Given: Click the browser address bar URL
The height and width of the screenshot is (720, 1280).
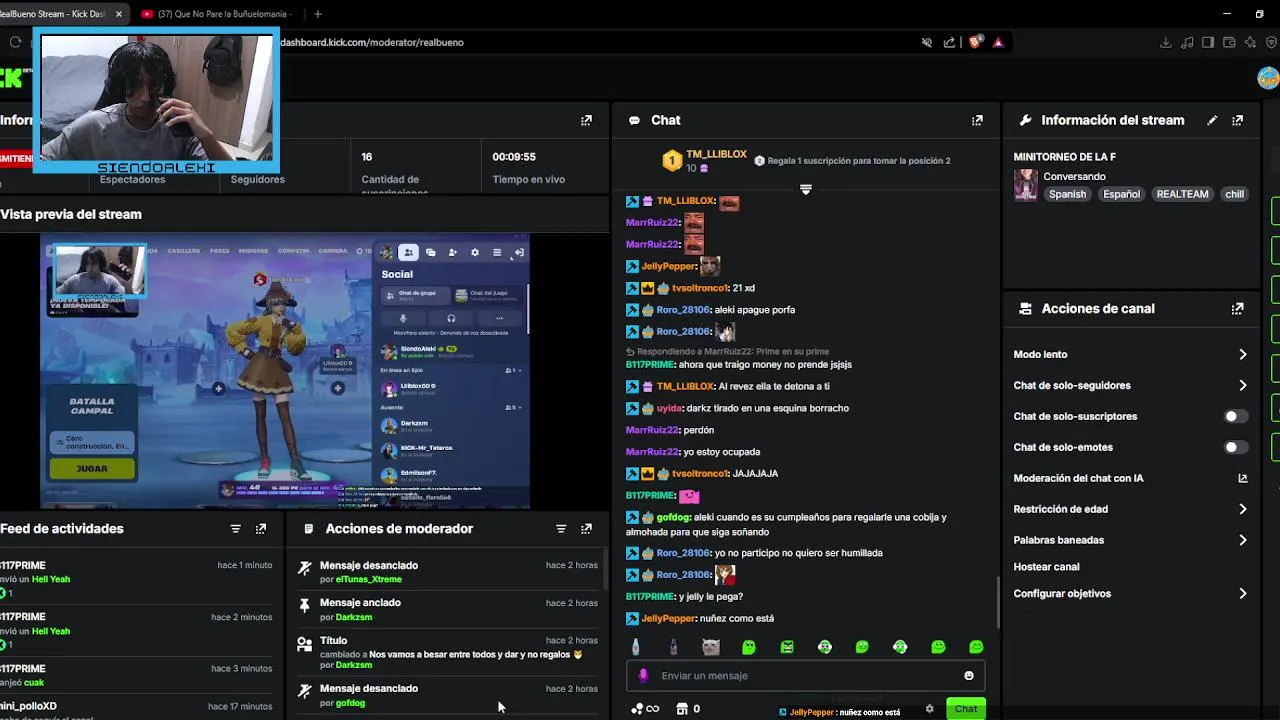Looking at the screenshot, I should (371, 42).
